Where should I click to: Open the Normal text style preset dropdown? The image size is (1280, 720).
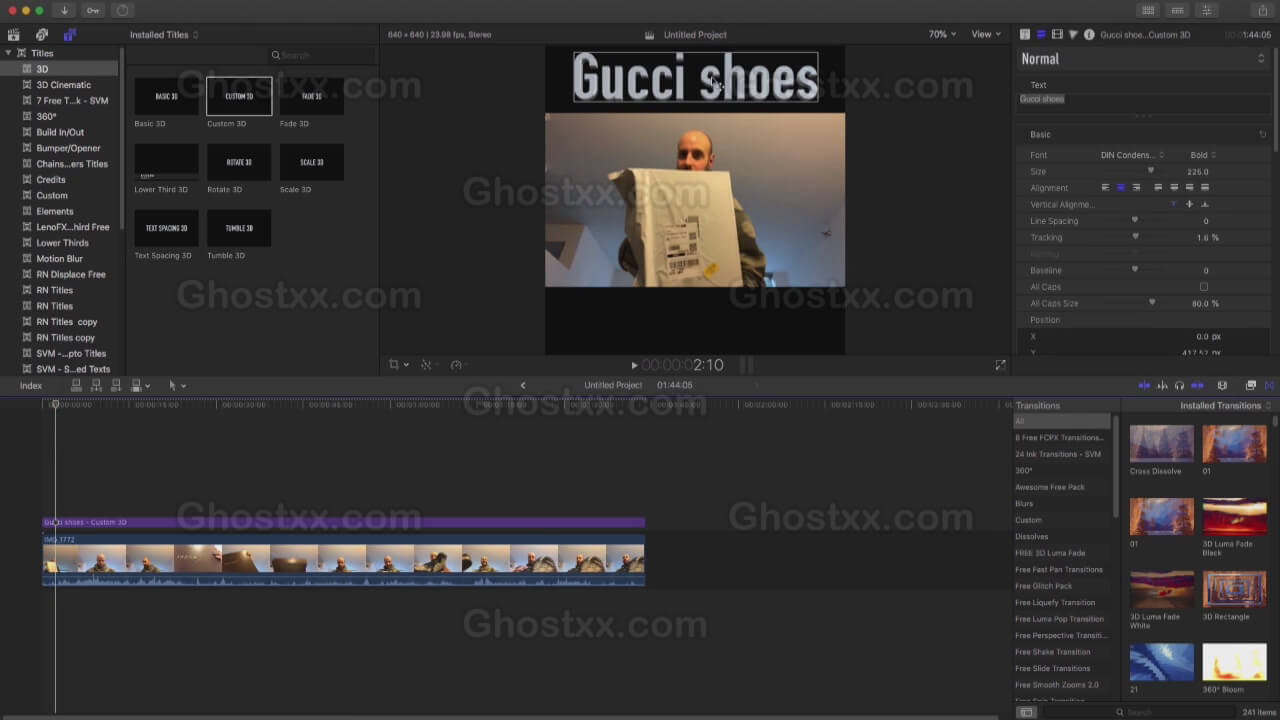pos(1143,59)
